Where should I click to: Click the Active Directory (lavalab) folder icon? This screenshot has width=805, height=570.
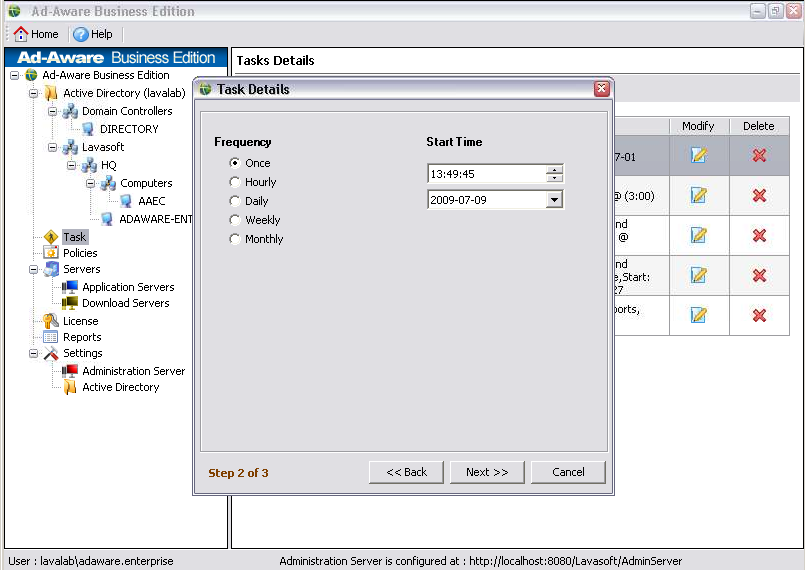click(x=51, y=93)
